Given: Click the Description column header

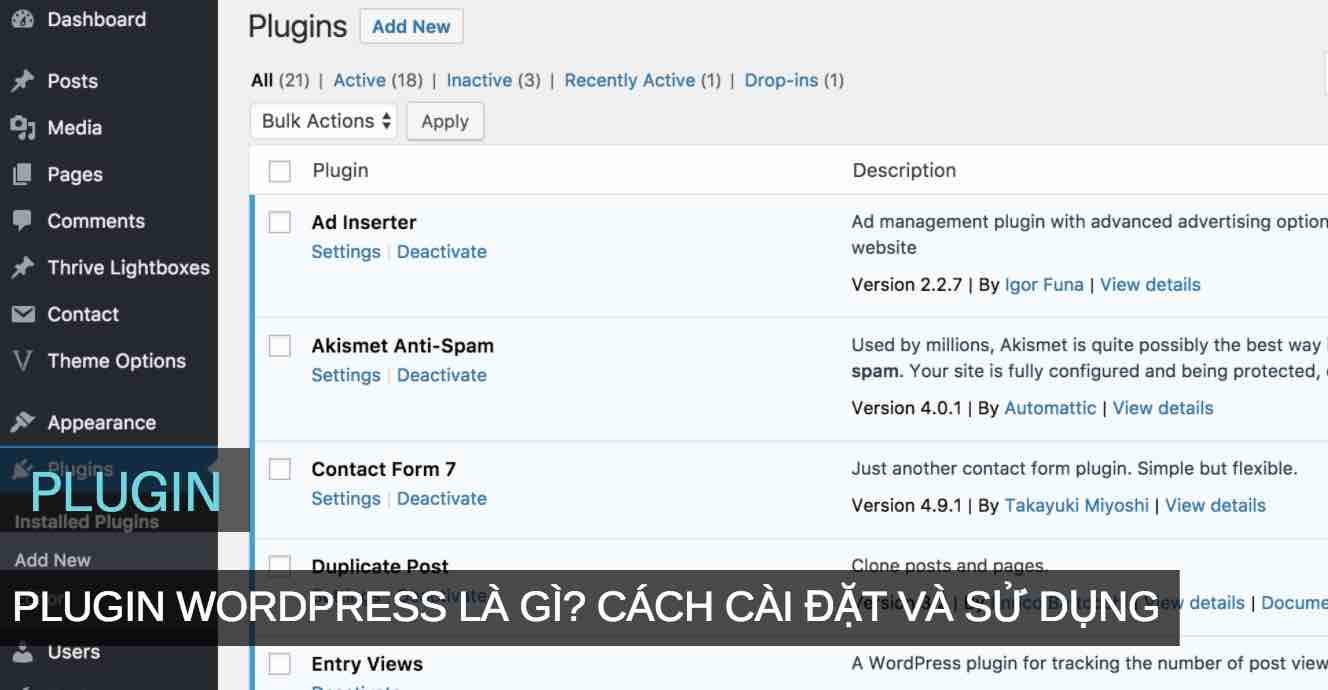Looking at the screenshot, I should coord(904,171).
